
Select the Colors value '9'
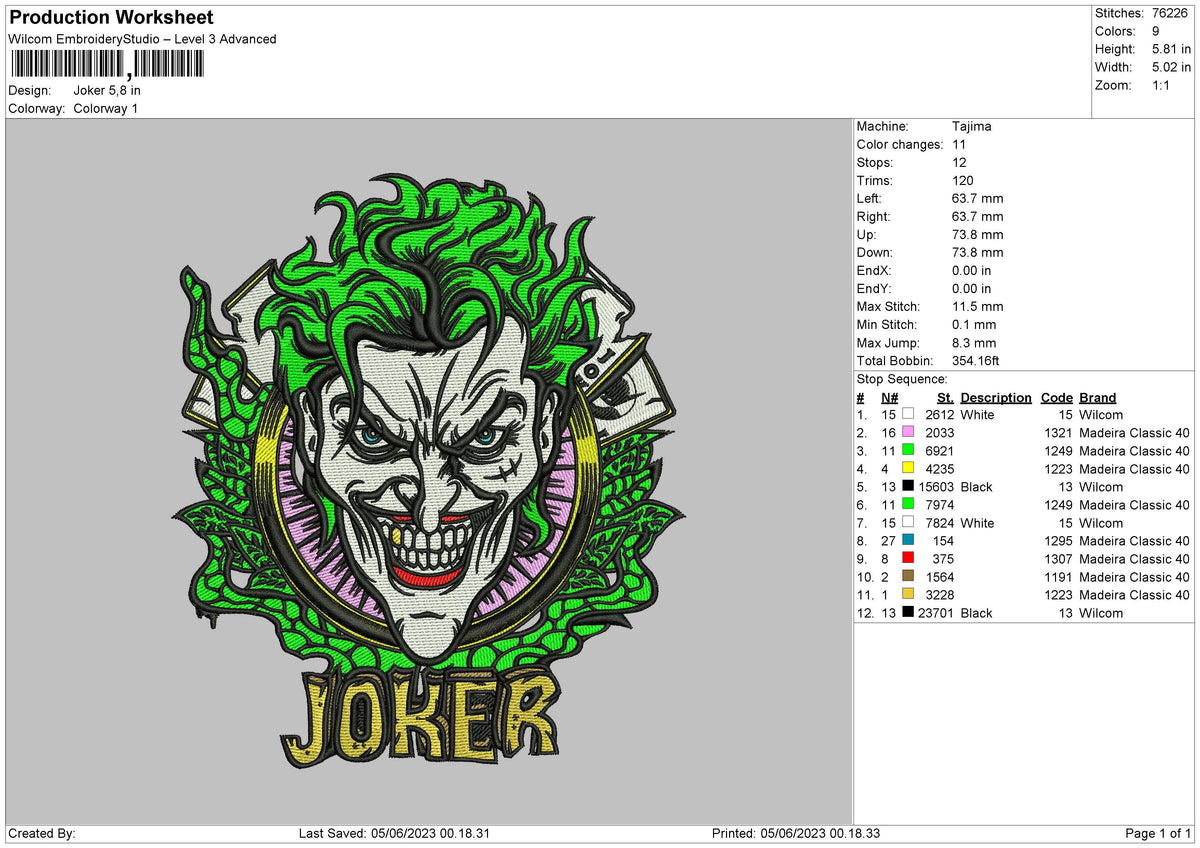point(1156,31)
